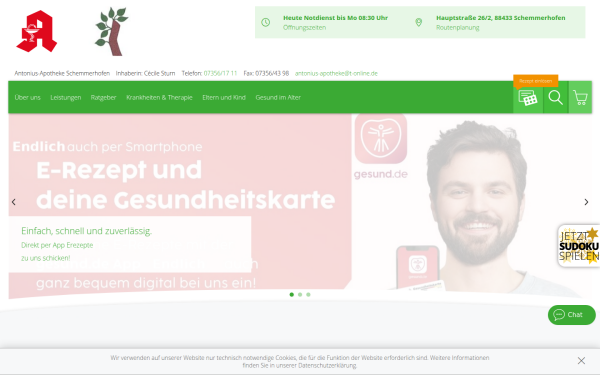Click the address 'Hauptstraße 26/2, 88433 Schemmerhofen'

501,18
